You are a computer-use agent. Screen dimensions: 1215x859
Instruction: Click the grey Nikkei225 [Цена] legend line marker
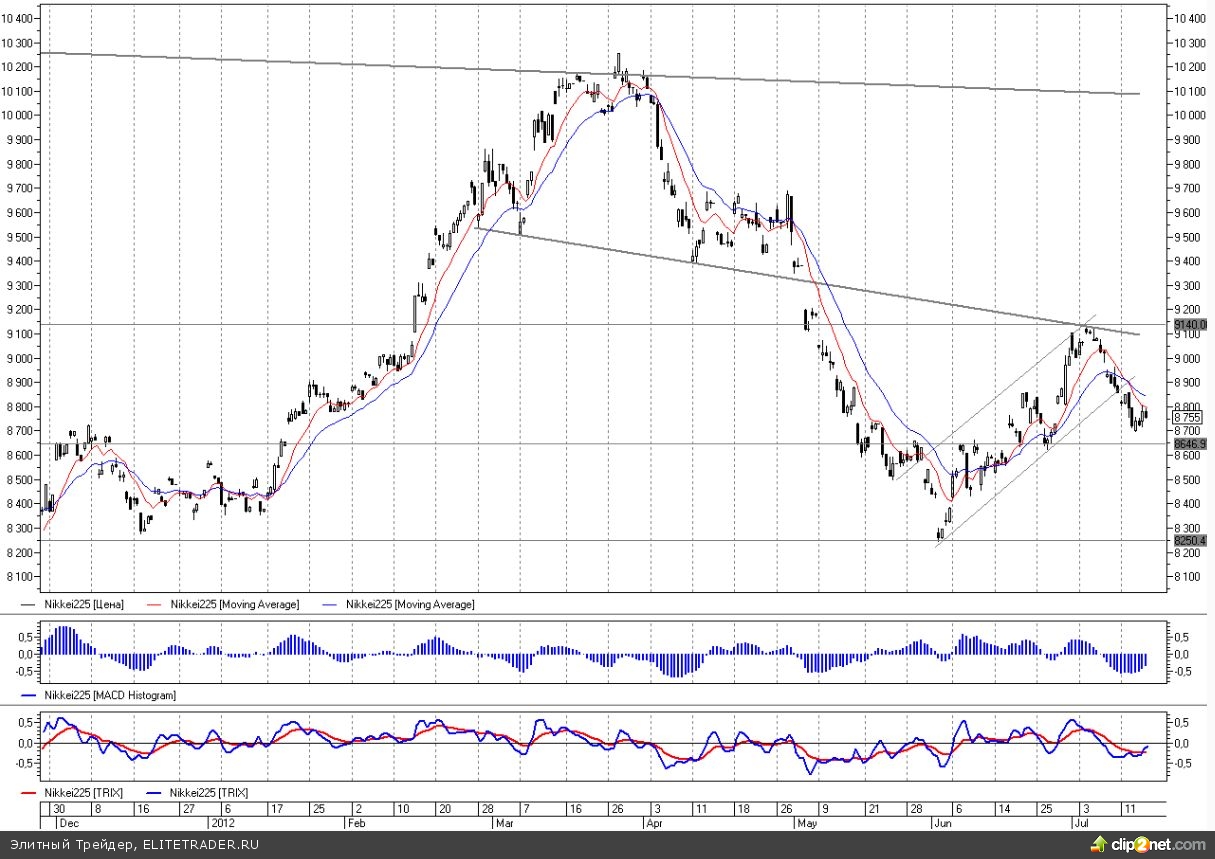(x=27, y=604)
